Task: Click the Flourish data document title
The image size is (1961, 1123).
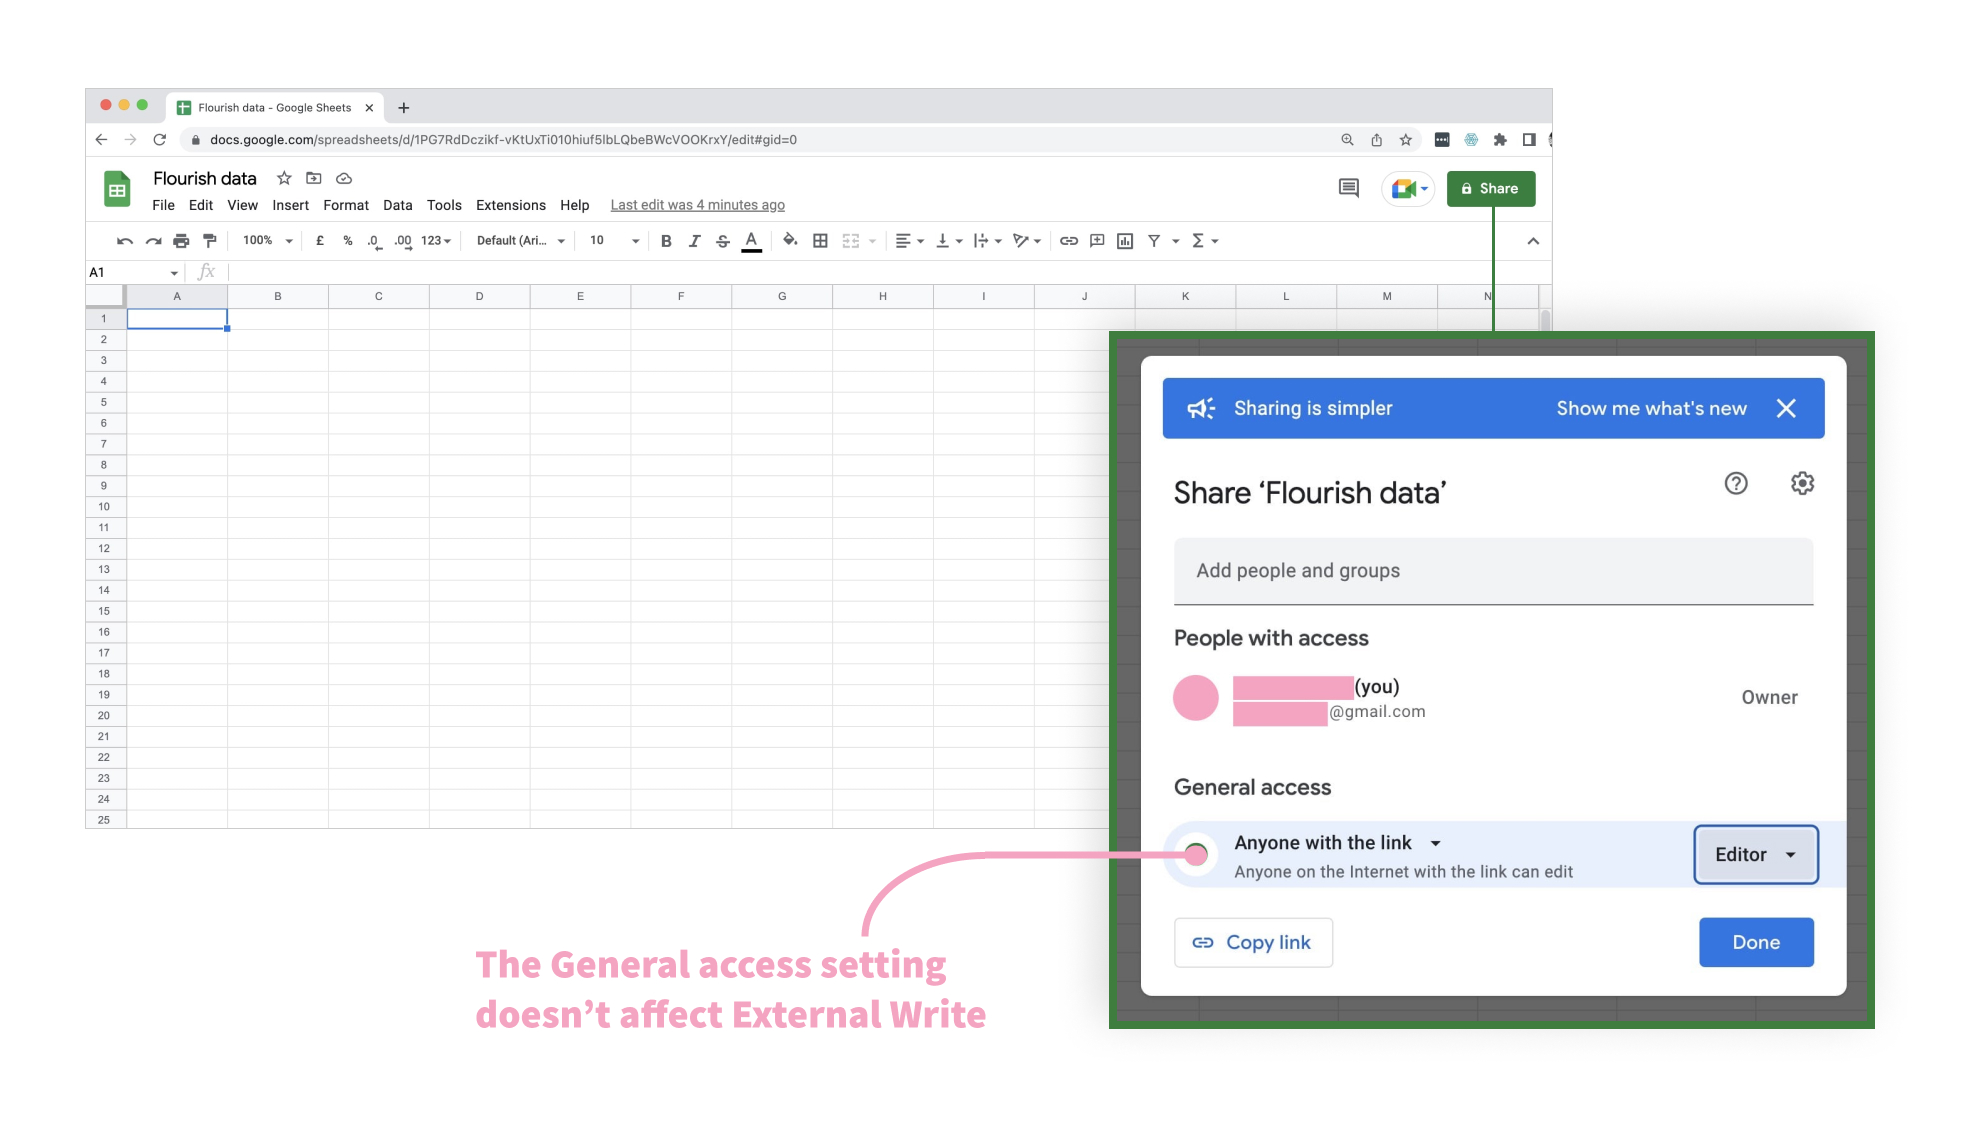Action: click(205, 179)
